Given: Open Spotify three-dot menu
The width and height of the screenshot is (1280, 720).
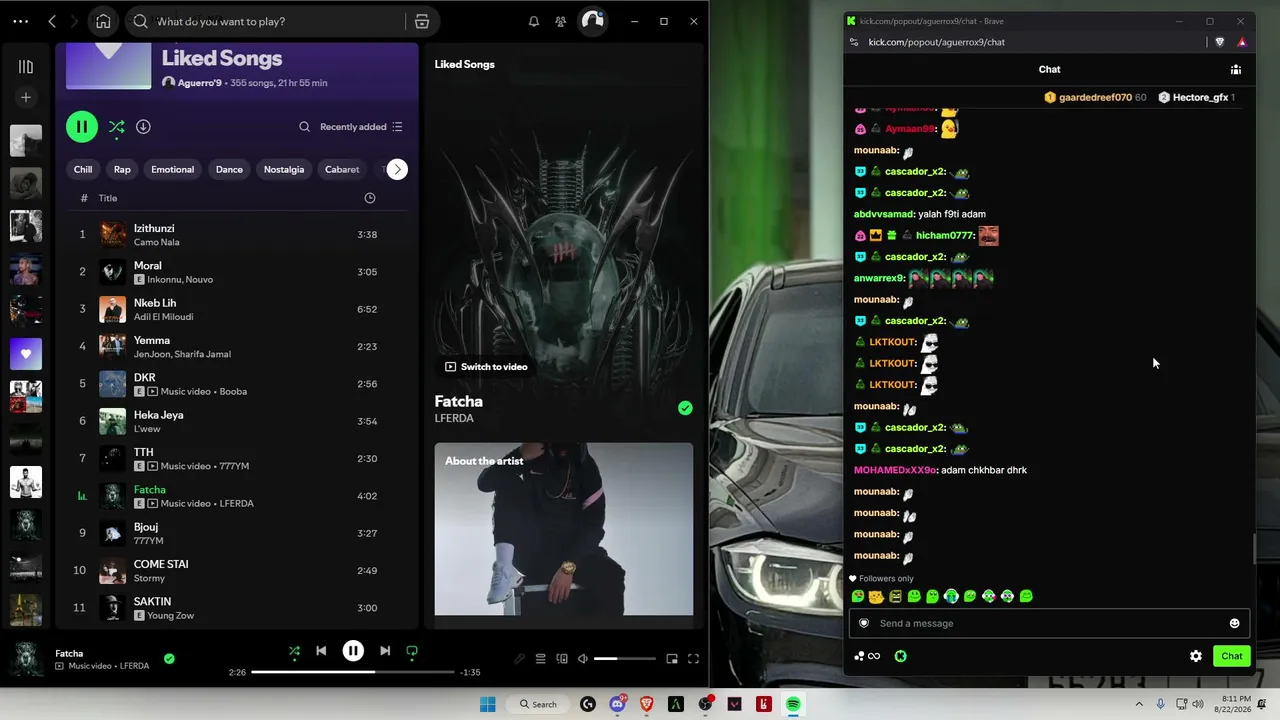Looking at the screenshot, I should pyautogui.click(x=20, y=21).
